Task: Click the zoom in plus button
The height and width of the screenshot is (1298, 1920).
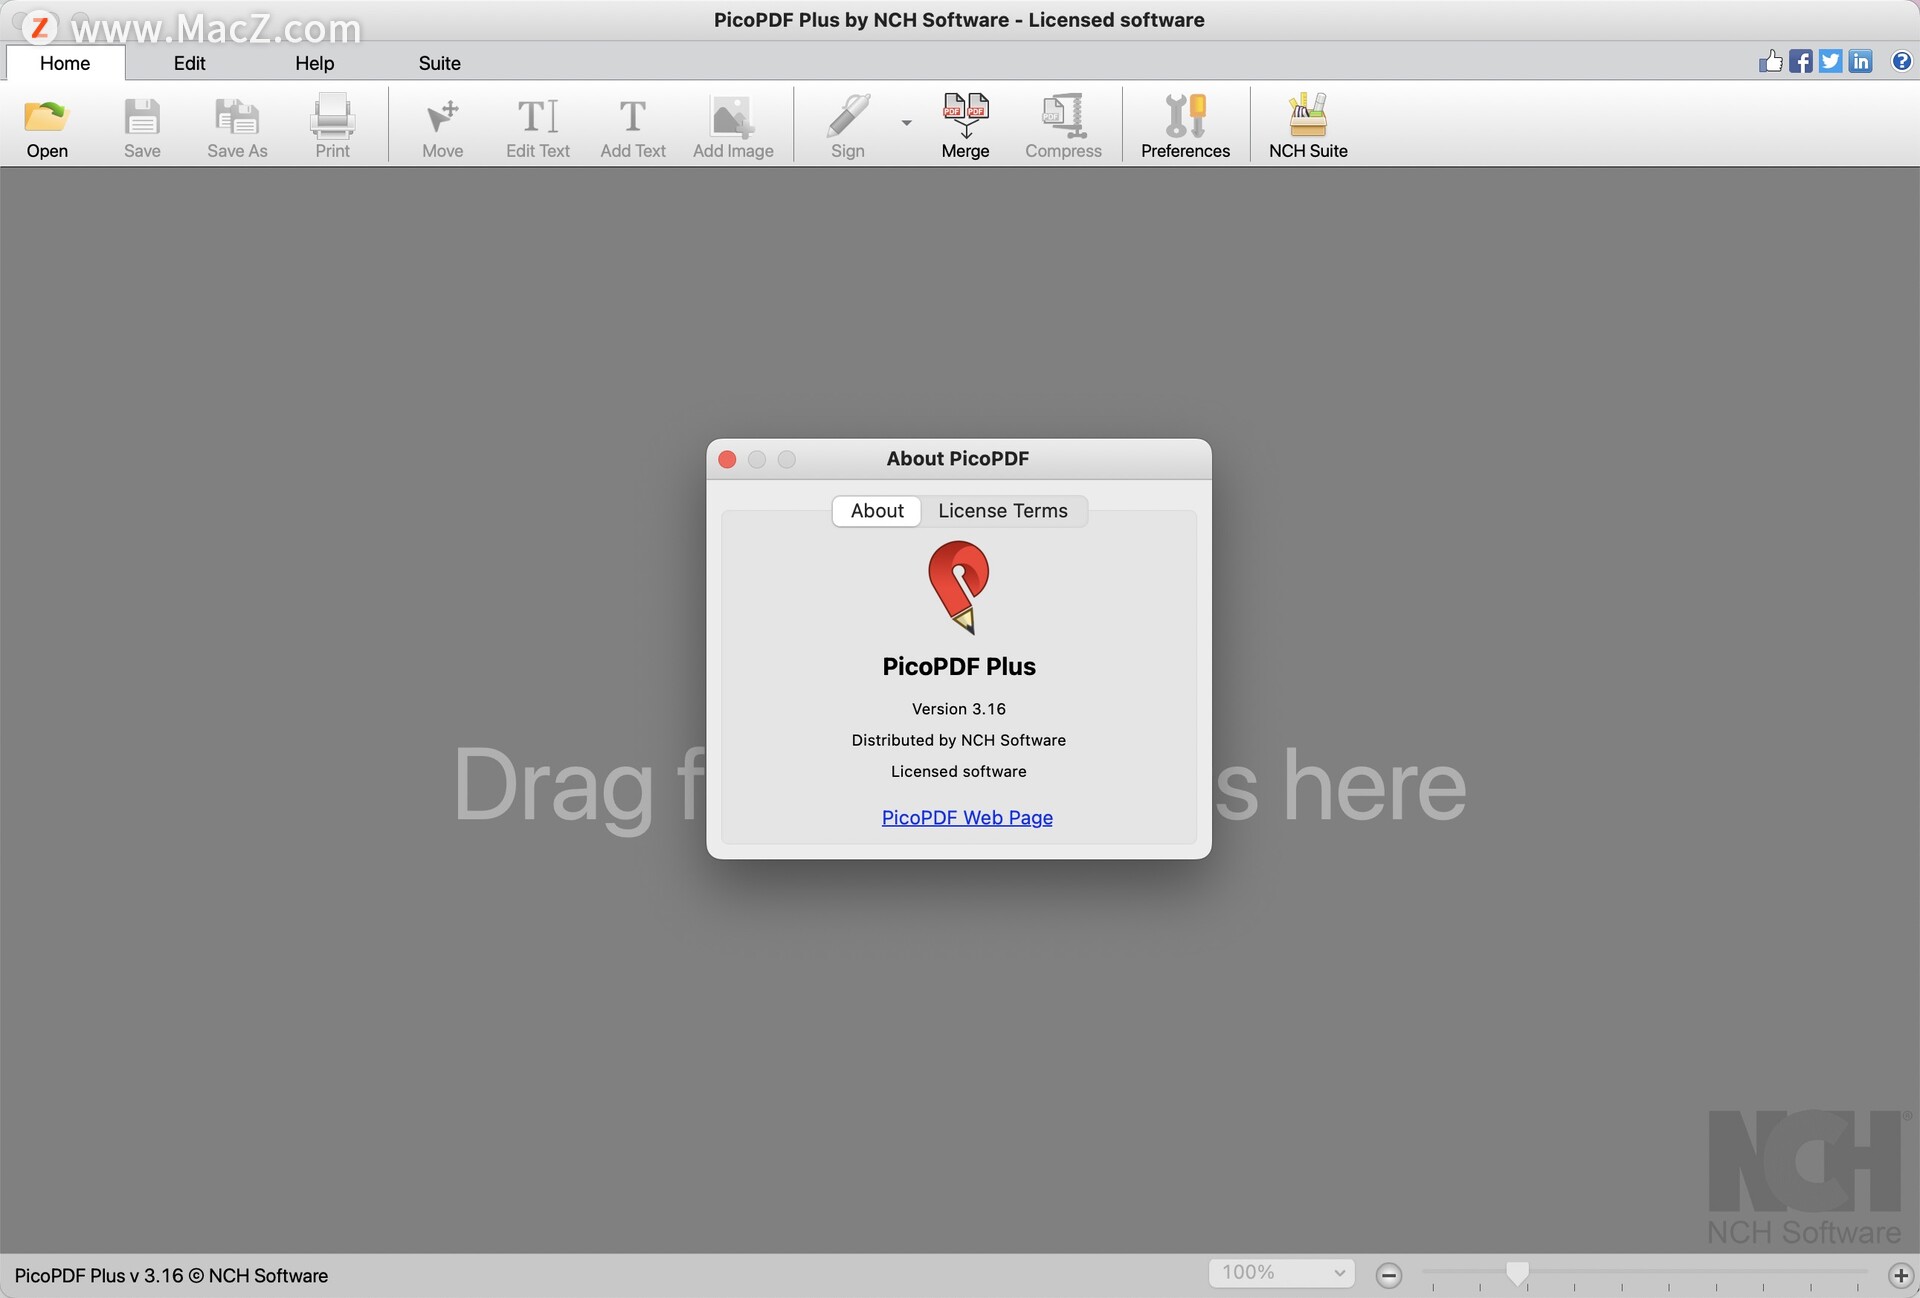Action: pos(1900,1275)
